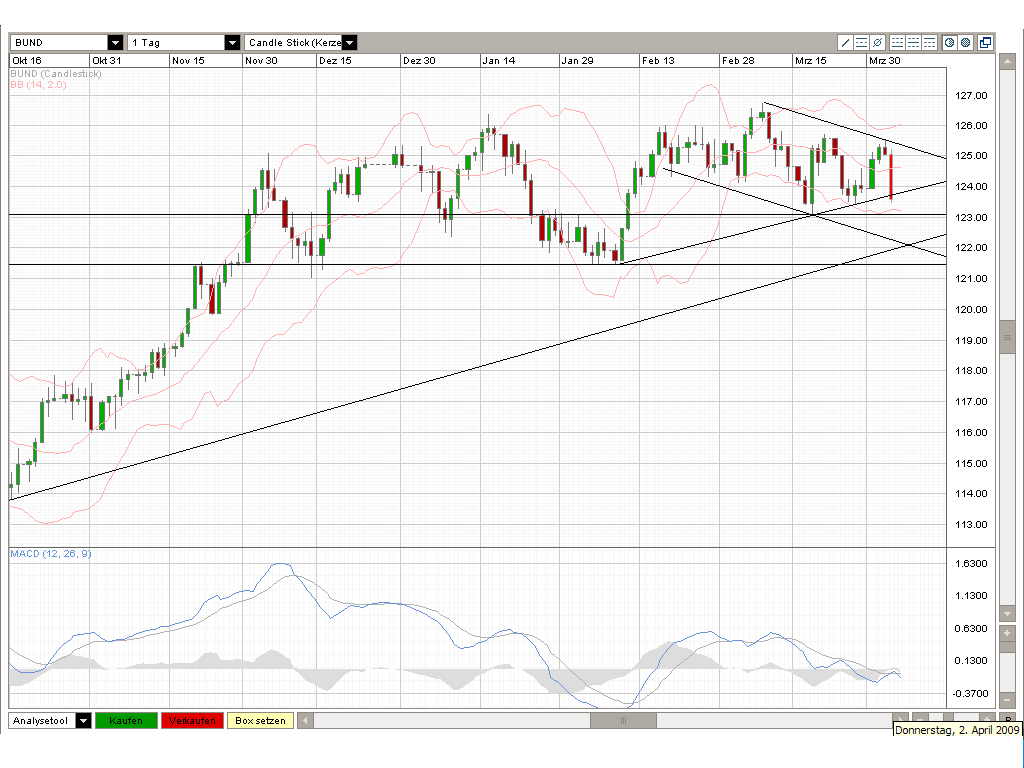Choose line style with solid top line
Screen dimensions: 1024x768
929,43
